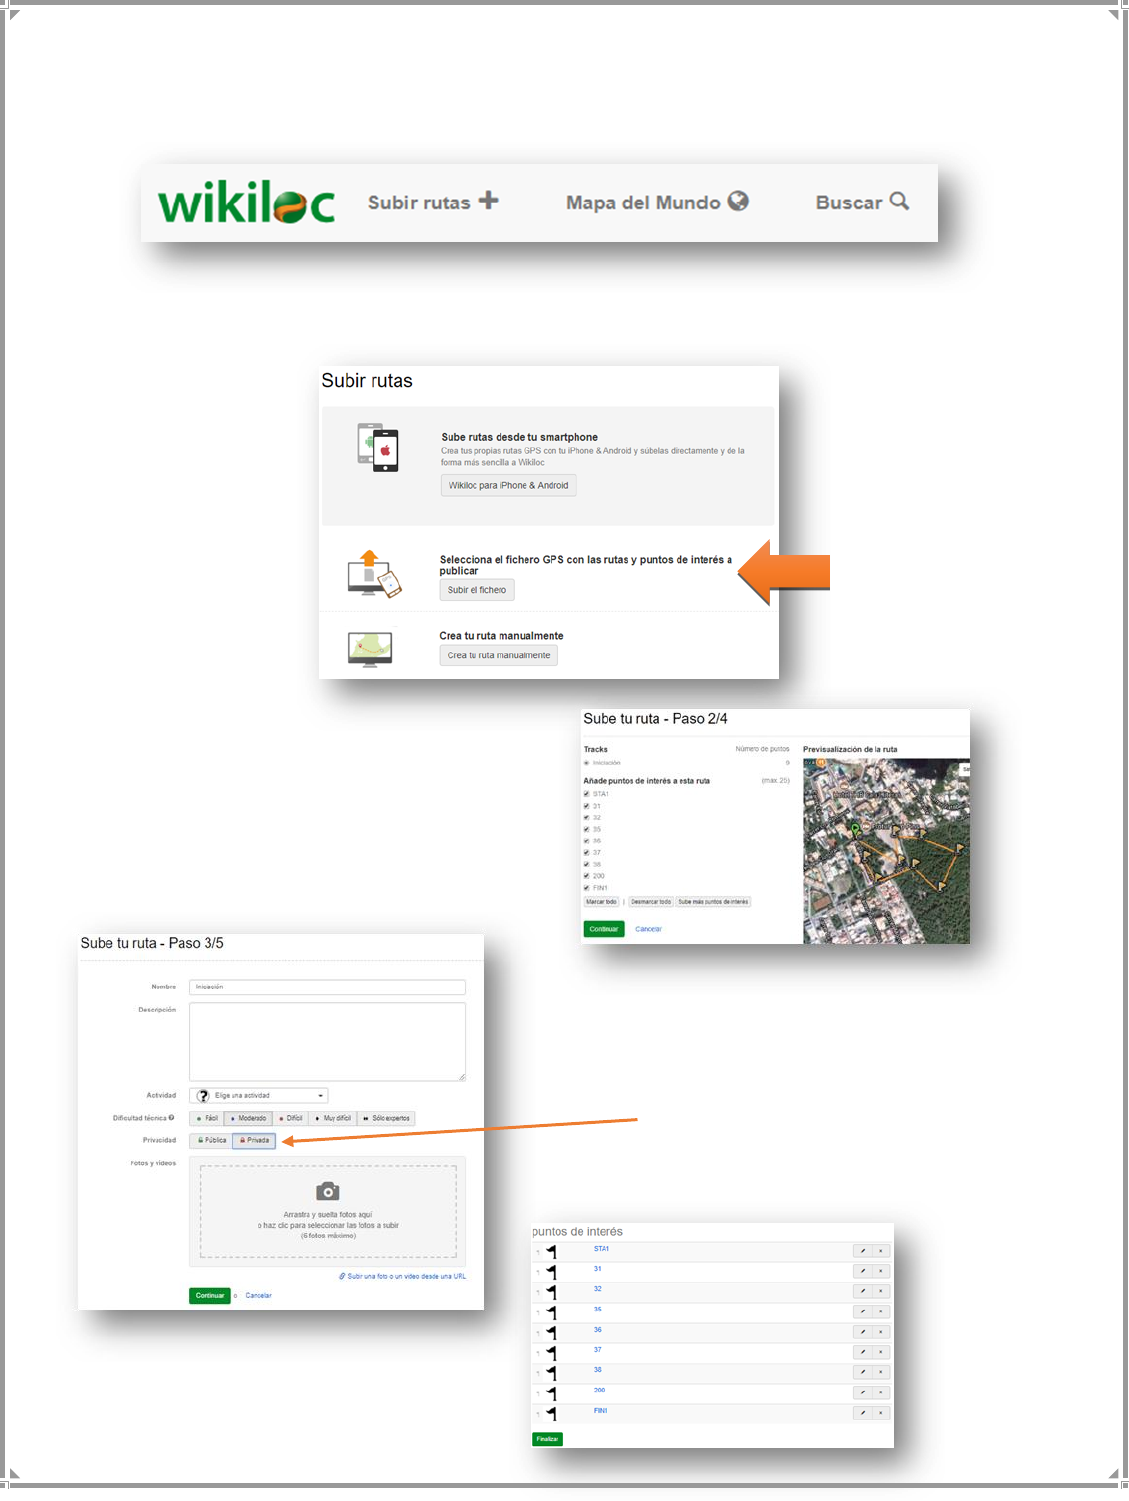Open the Subir rutas menu item
The width and height of the screenshot is (1129, 1501).
pyautogui.click(x=433, y=202)
